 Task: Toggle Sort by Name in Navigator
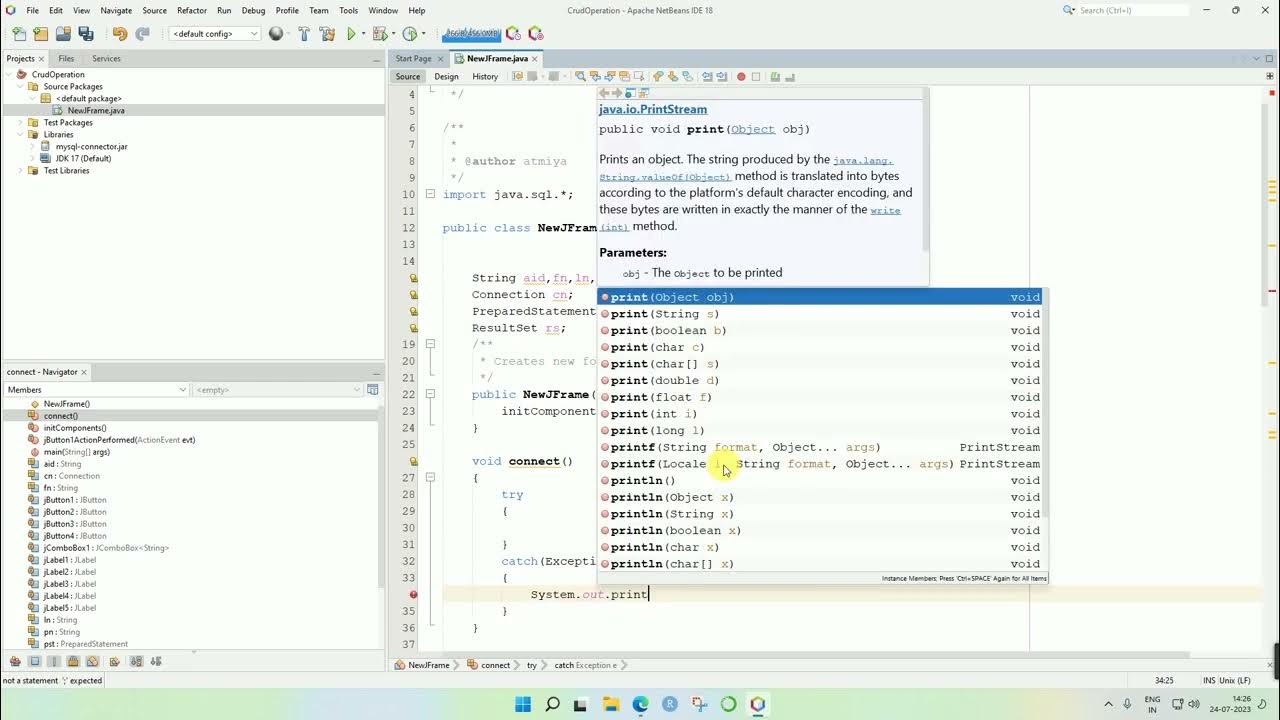(x=136, y=661)
